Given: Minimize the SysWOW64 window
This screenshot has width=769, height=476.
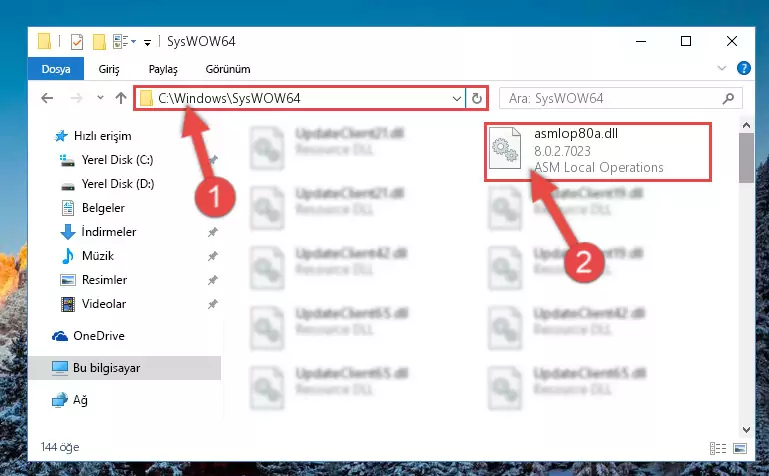Looking at the screenshot, I should [x=641, y=41].
